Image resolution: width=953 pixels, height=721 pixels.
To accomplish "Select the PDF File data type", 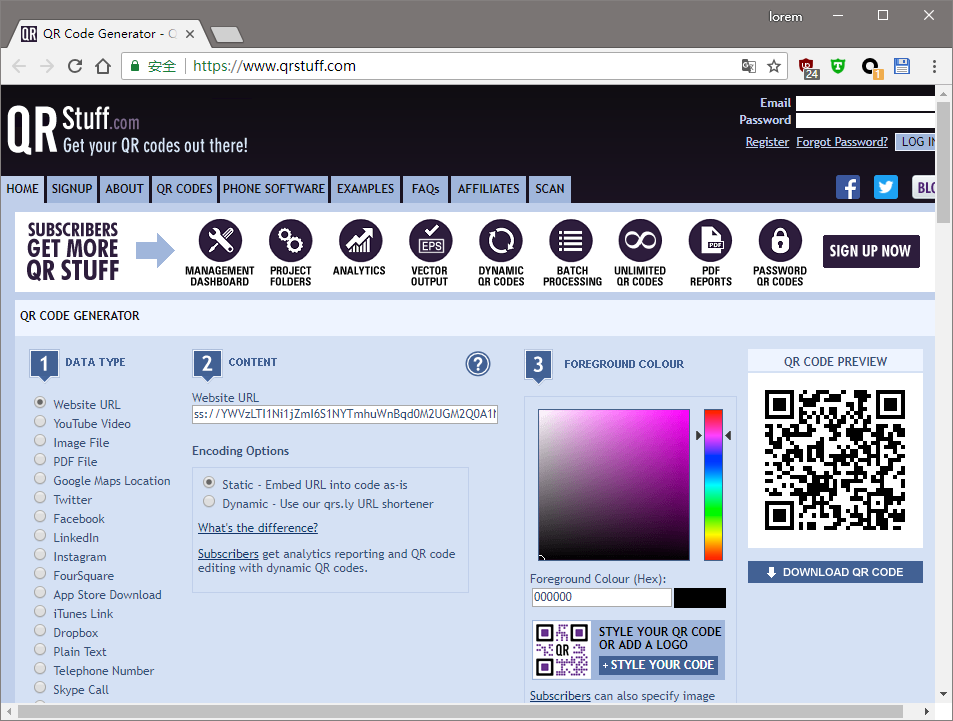I will 40,459.
